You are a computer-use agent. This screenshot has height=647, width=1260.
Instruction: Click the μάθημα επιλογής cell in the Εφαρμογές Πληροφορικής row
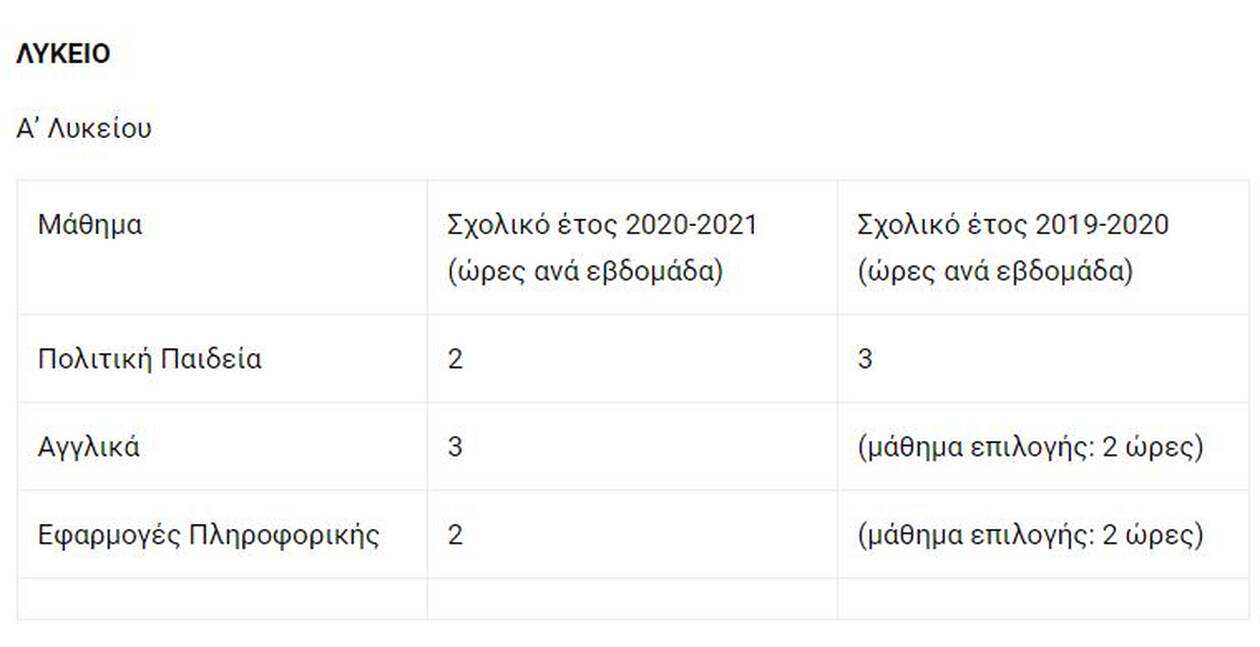1043,535
